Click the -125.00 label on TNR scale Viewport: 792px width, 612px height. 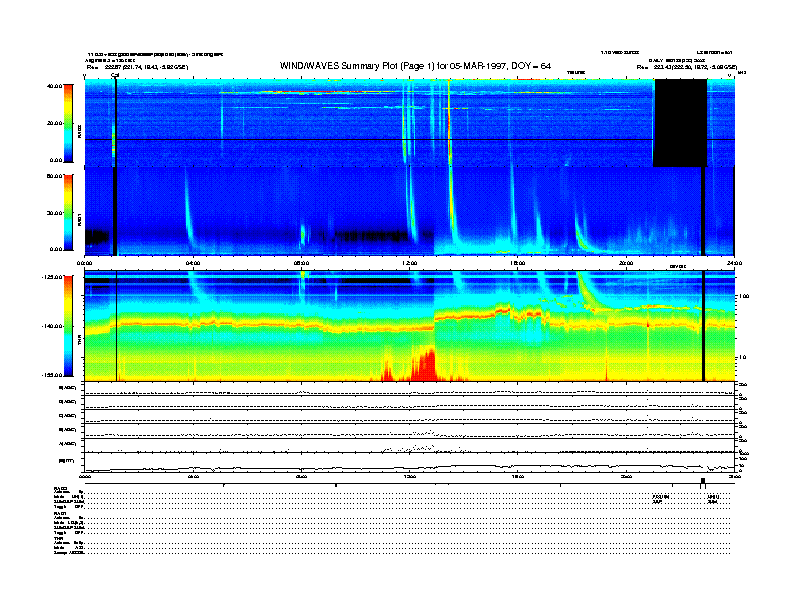click(x=53, y=277)
